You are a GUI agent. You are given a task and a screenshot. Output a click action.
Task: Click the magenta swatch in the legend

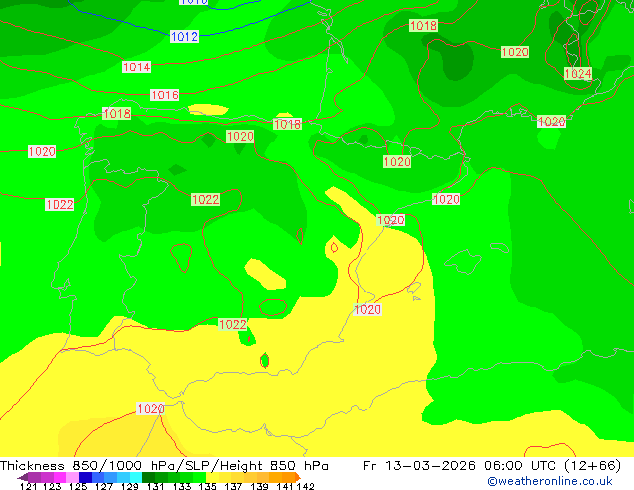tap(60, 477)
